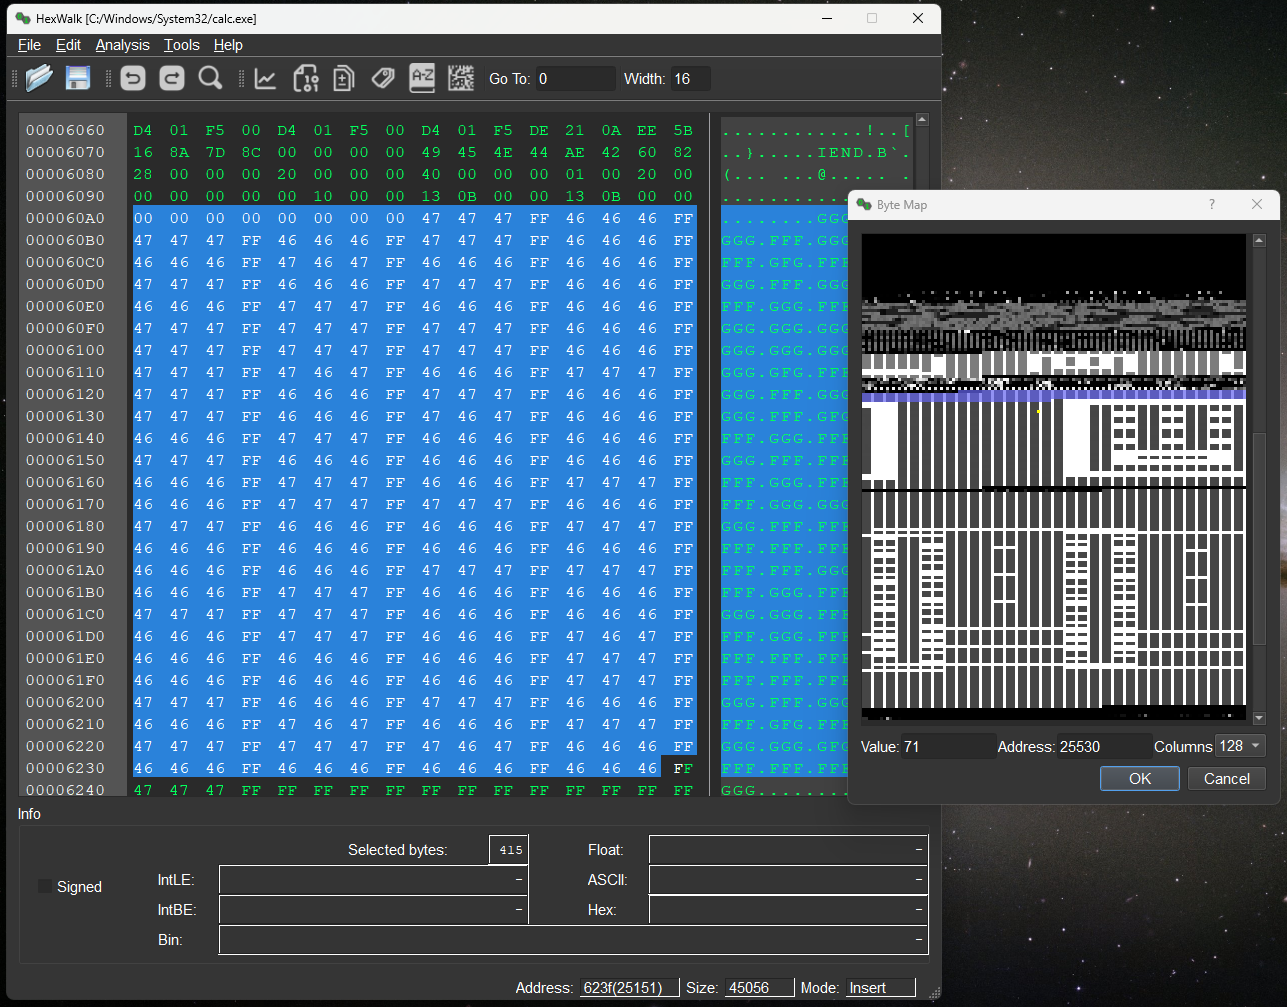Screen dimensions: 1287x1007
Task: Redo the last edit
Action: click(170, 78)
